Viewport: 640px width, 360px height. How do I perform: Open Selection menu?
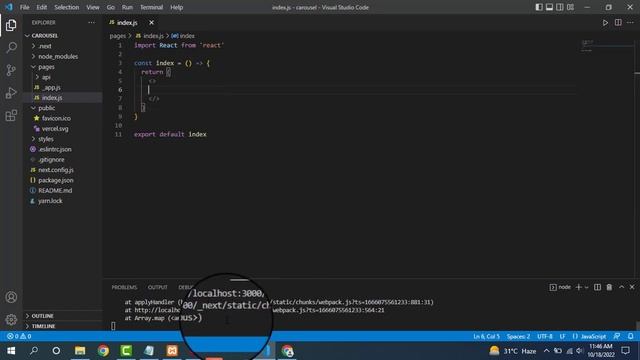(67, 7)
